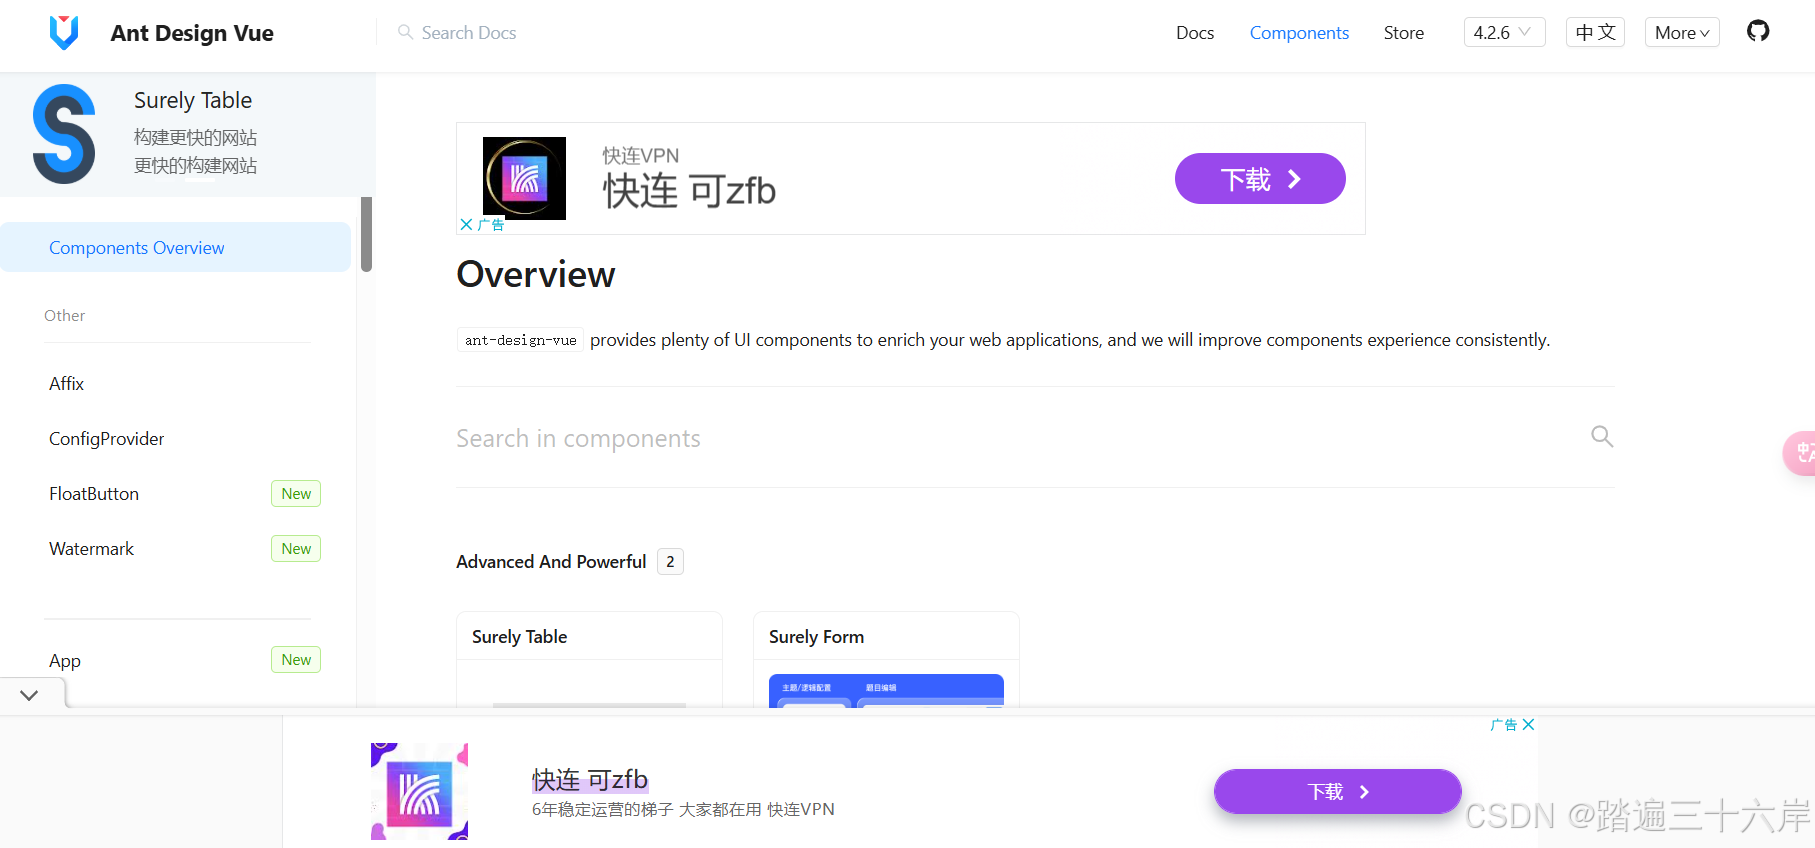Click the Surely Form preview thumbnail
Screen dimensions: 1815x848
point(886,690)
